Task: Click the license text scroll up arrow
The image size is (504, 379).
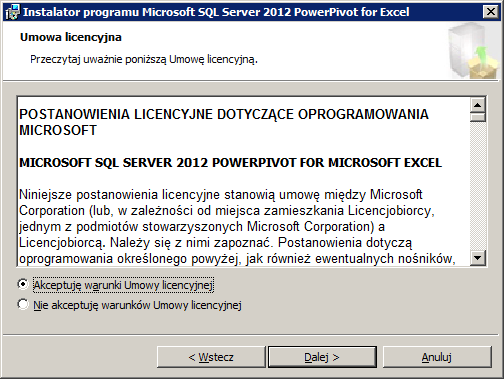Action: [478, 106]
